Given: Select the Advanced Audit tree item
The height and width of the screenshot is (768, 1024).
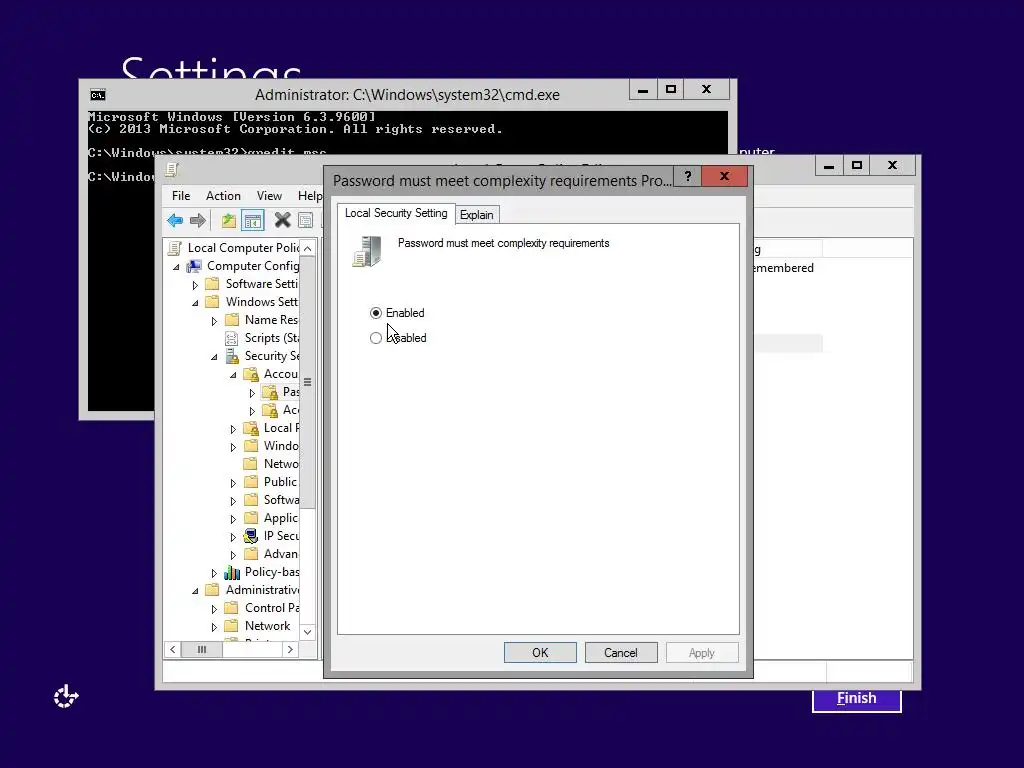Looking at the screenshot, I should (x=281, y=554).
